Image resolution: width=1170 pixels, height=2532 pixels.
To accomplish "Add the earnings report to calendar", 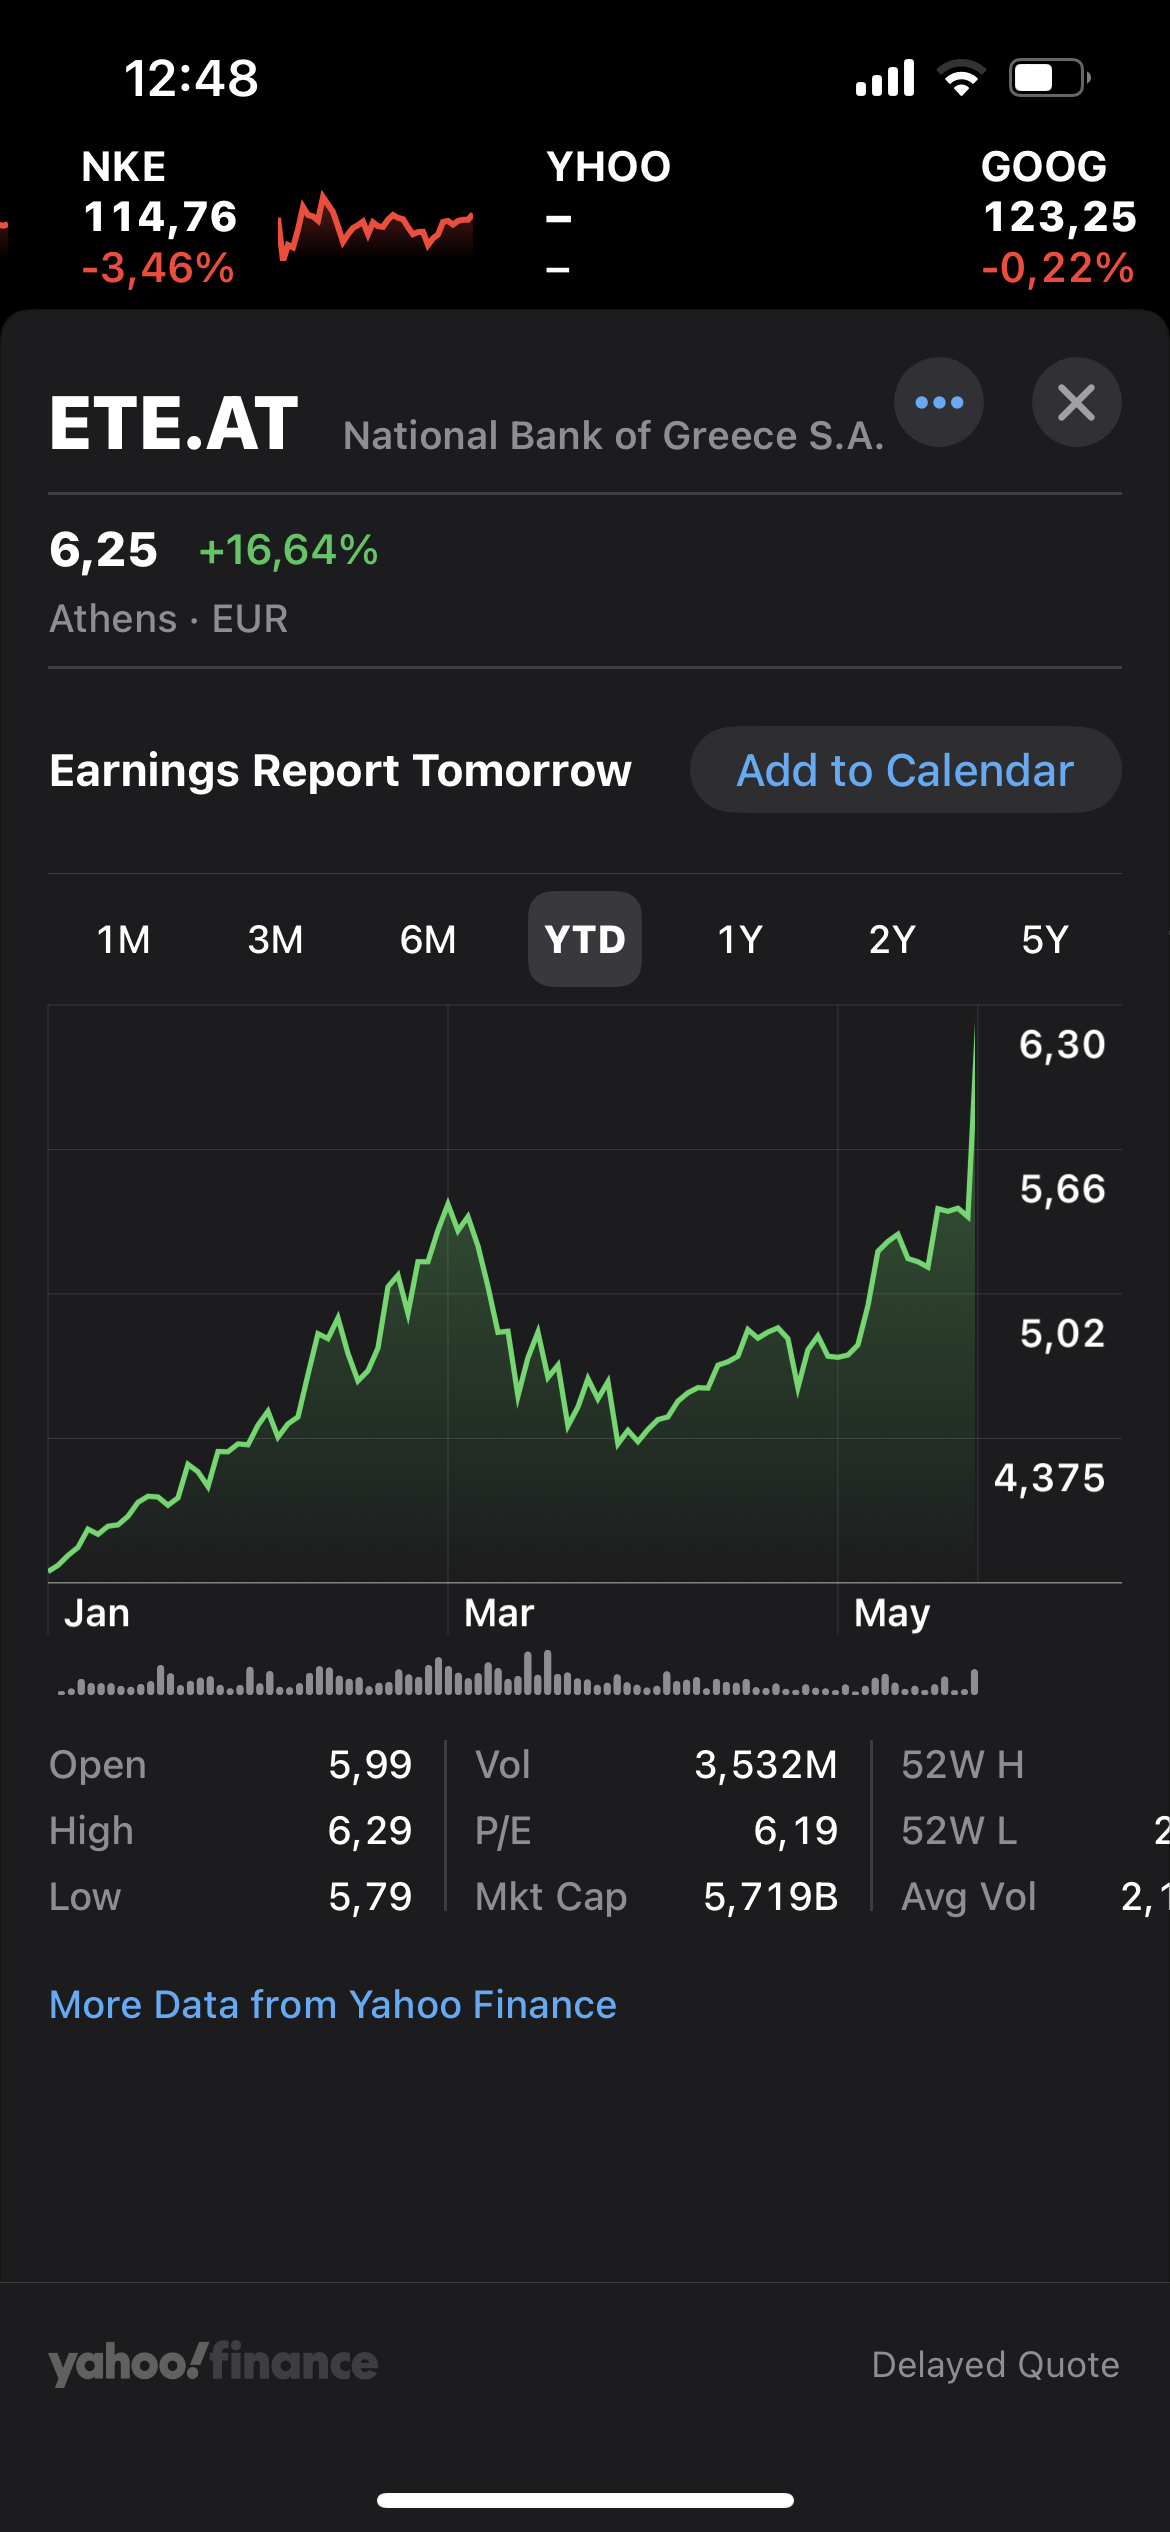I will (905, 770).
